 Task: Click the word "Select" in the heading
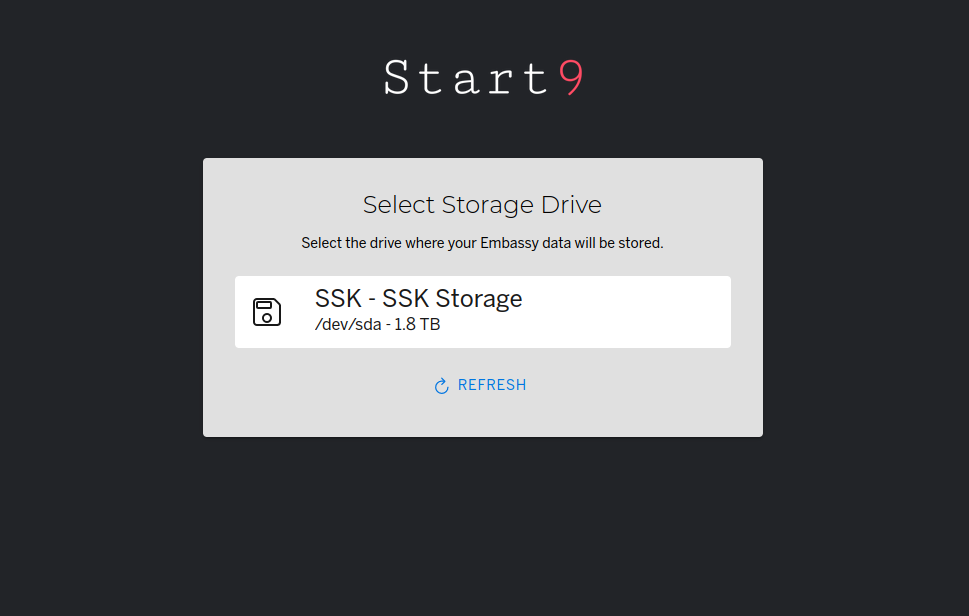[395, 205]
